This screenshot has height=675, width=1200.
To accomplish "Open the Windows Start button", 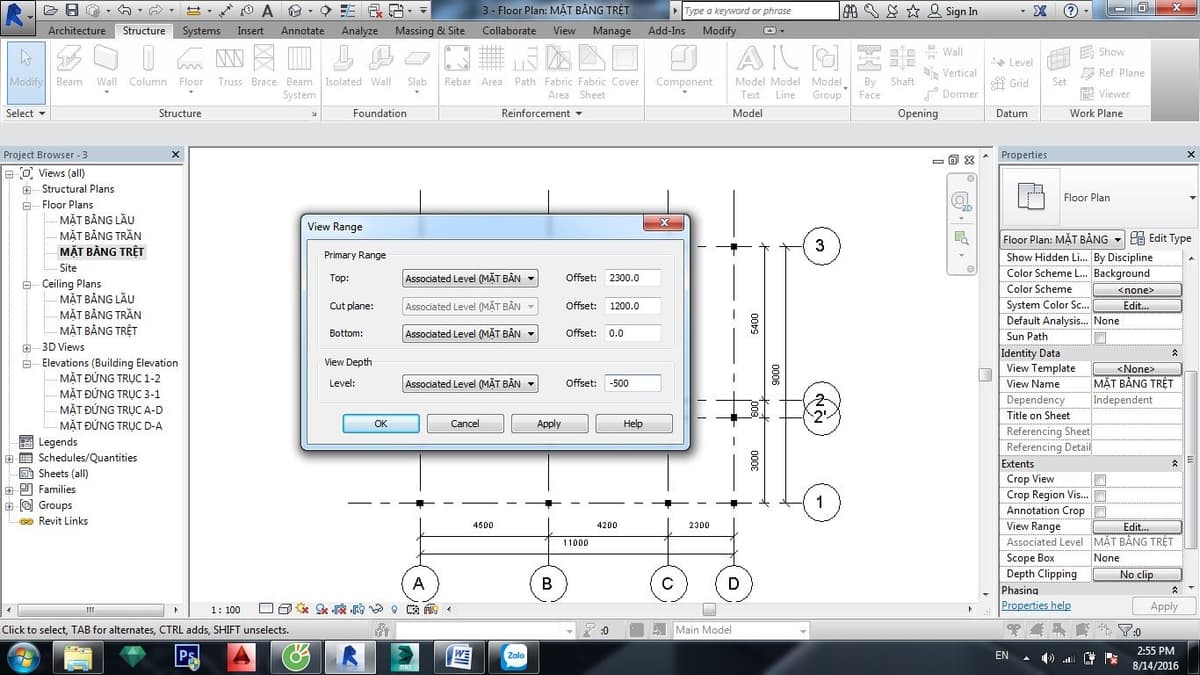I will [x=23, y=656].
